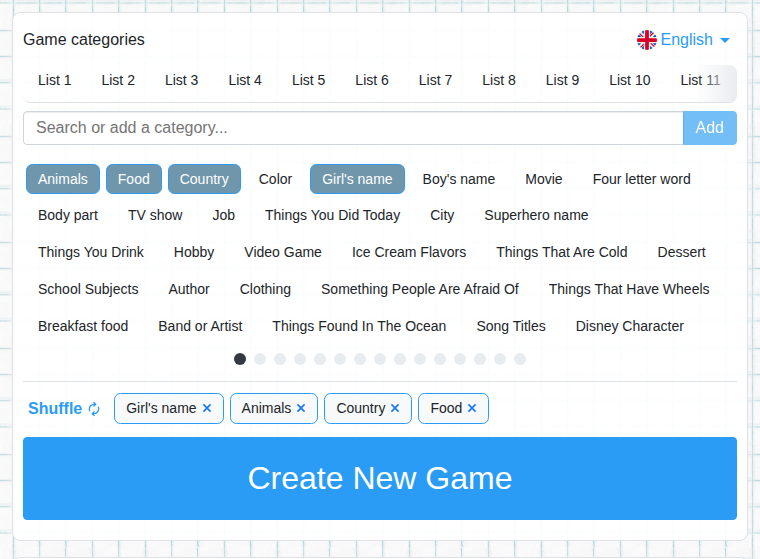This screenshot has width=760, height=559.
Task: Select the Hobby category
Action: (x=194, y=252)
